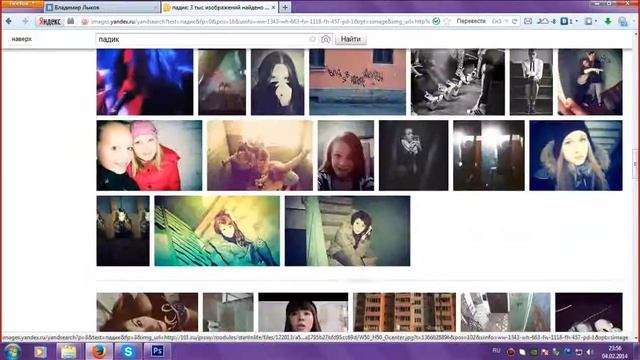
Task: Clear the search query with the X icon
Action: pos(312,39)
